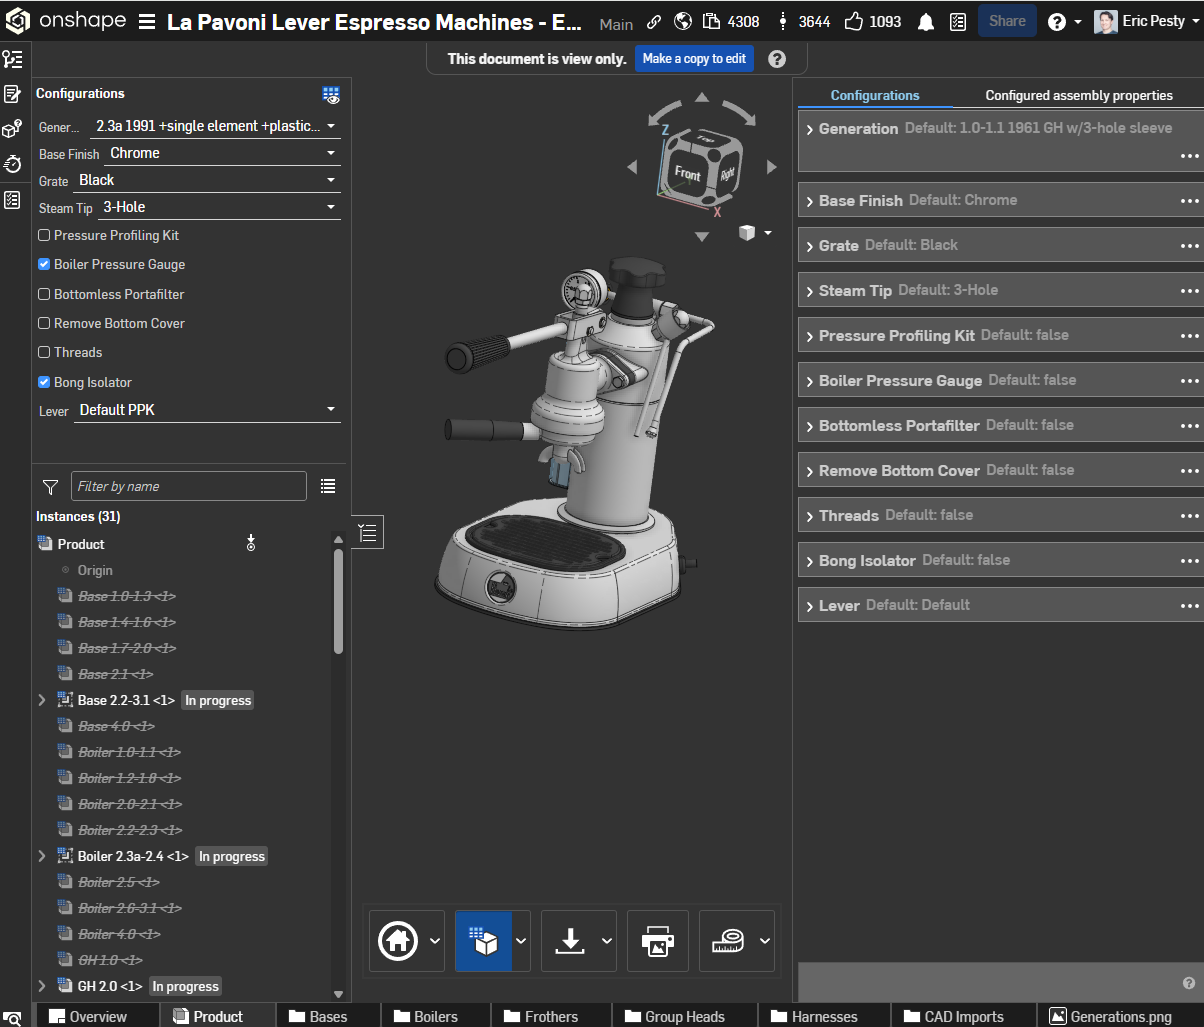The image size is (1204, 1027).
Task: Expand the Boiler 2.3a-2.4 tree item
Action: point(42,857)
